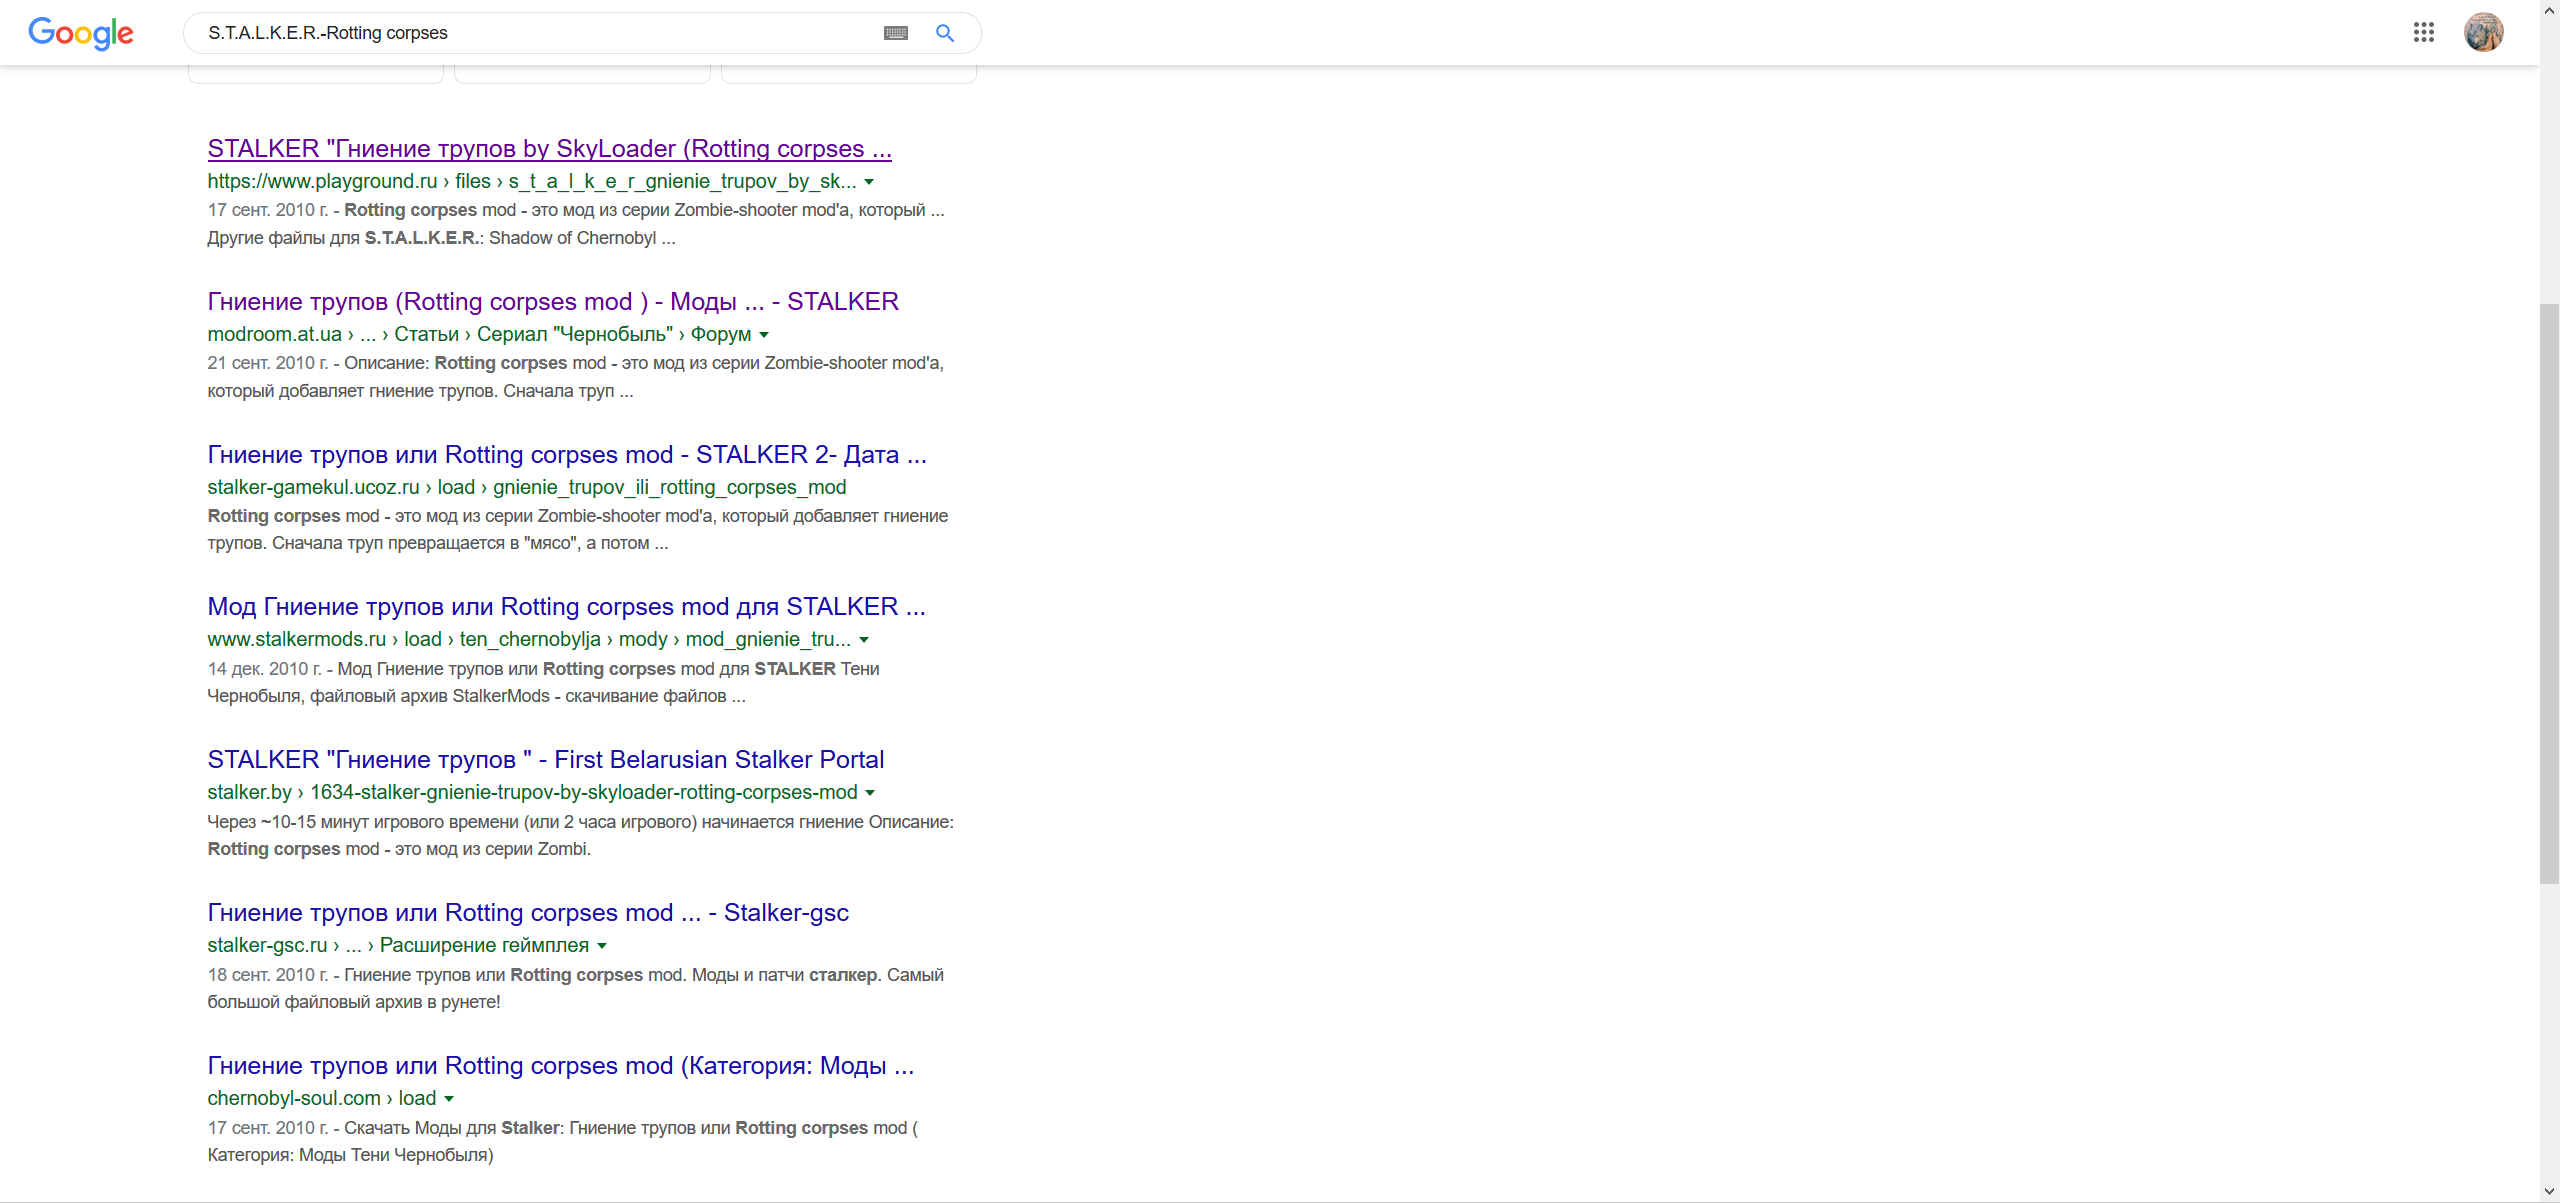Viewport: 2560px width, 1203px height.
Task: Expand the playground.ru result options arrow
Action: tap(869, 182)
